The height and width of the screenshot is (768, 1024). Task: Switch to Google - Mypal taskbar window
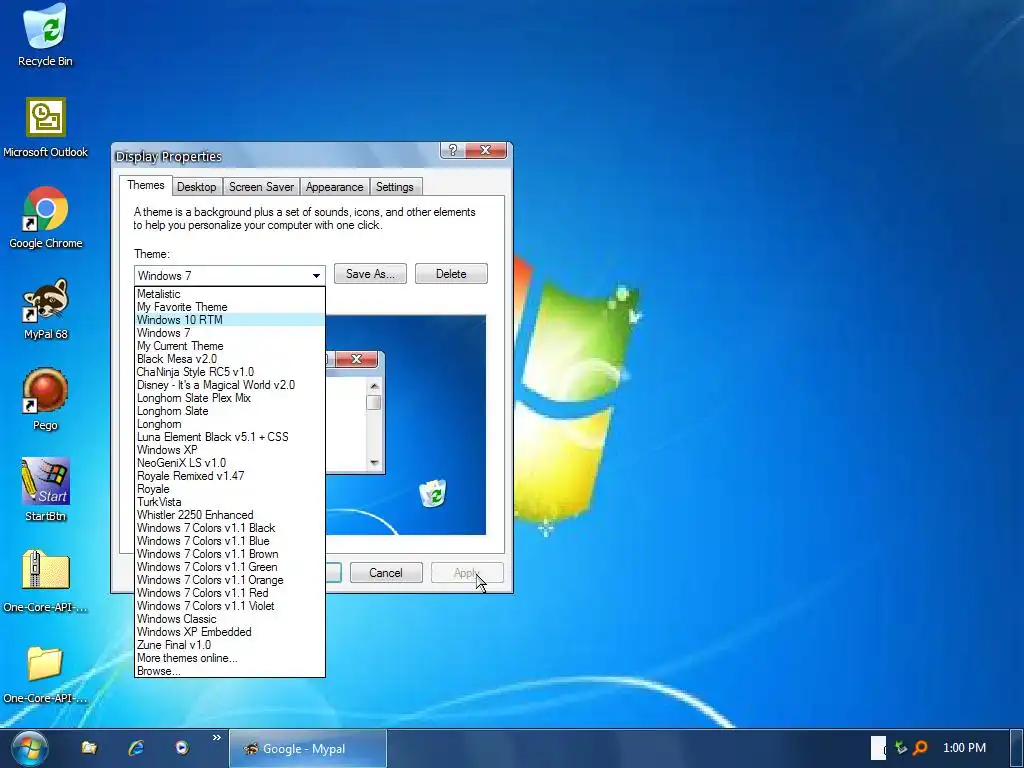pyautogui.click(x=308, y=749)
